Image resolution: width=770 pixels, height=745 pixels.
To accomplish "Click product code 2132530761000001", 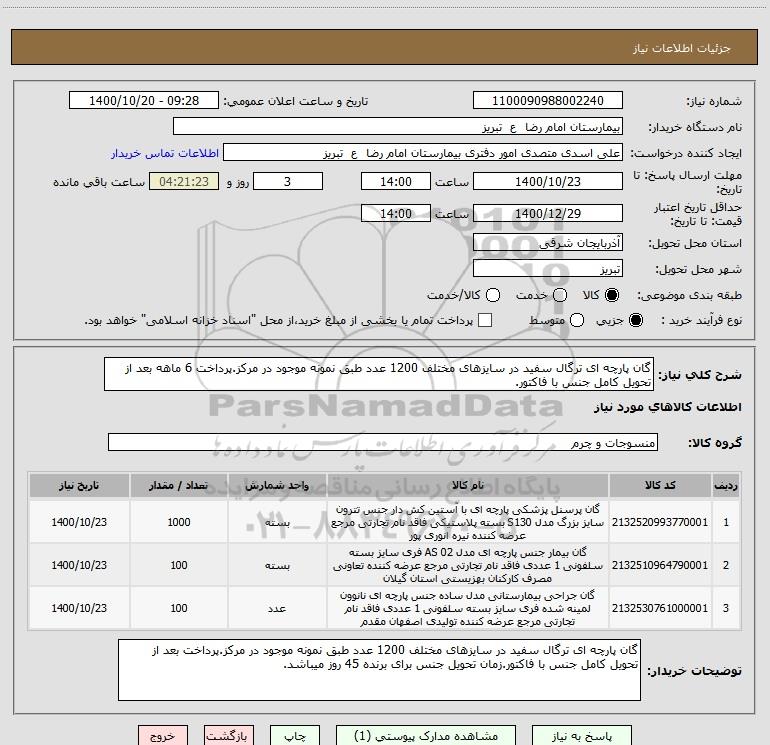I will (660, 608).
